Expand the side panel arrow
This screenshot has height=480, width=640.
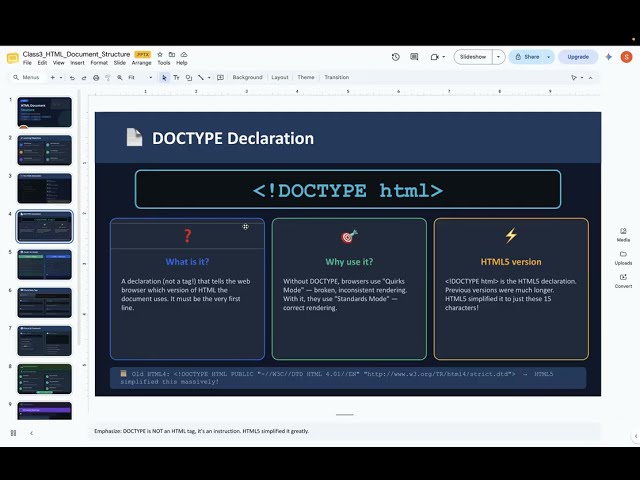636,436
